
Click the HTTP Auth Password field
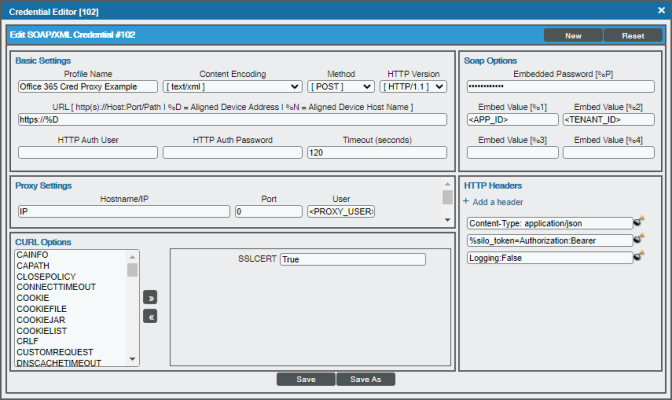[x=233, y=153]
